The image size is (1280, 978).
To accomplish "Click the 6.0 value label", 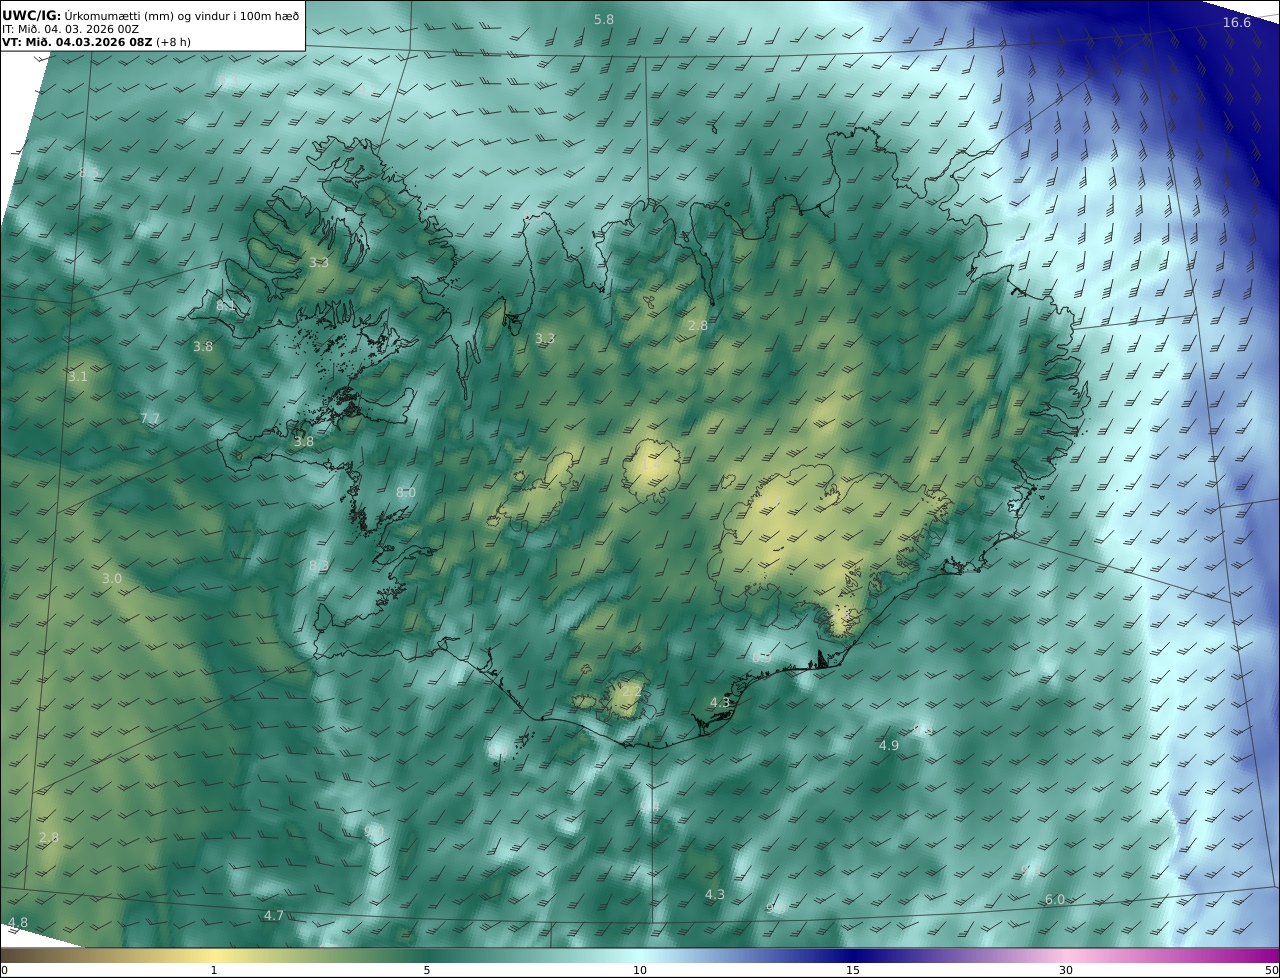I will 1055,900.
